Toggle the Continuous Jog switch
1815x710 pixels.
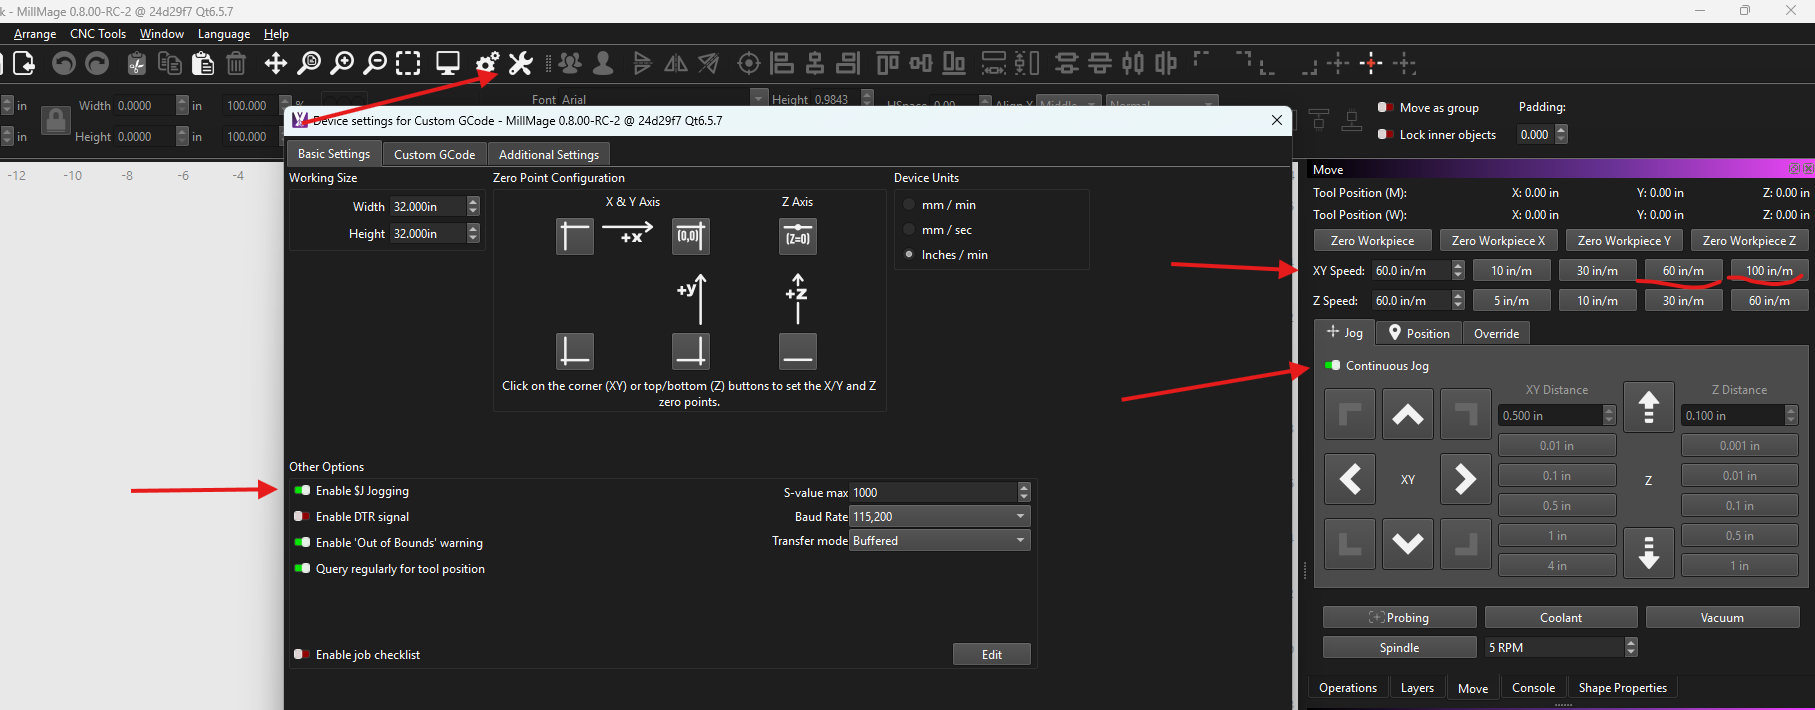coord(1332,366)
